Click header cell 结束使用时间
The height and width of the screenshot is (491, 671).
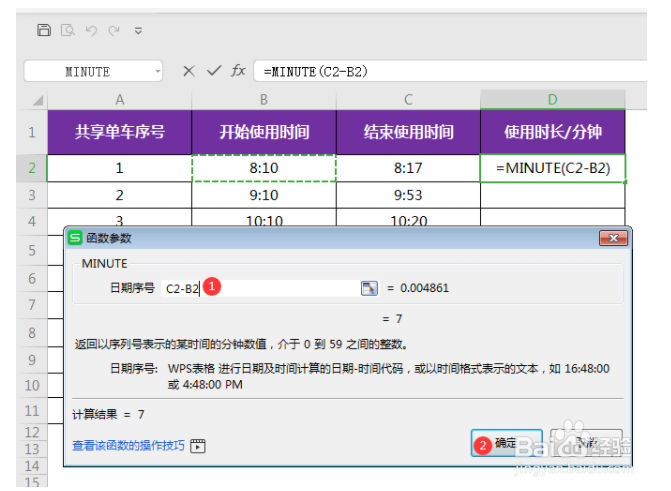[408, 132]
